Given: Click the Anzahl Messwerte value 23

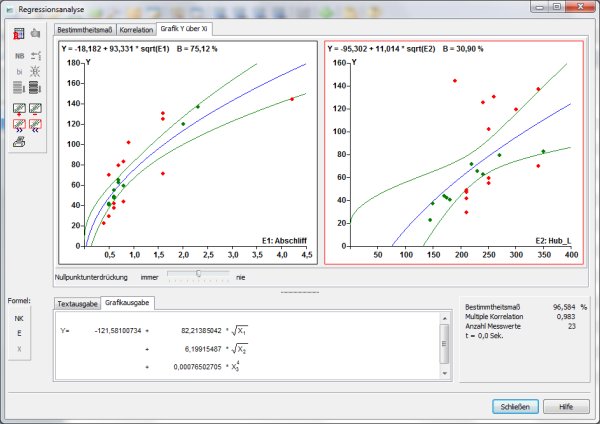Looking at the screenshot, I should coord(572,326).
